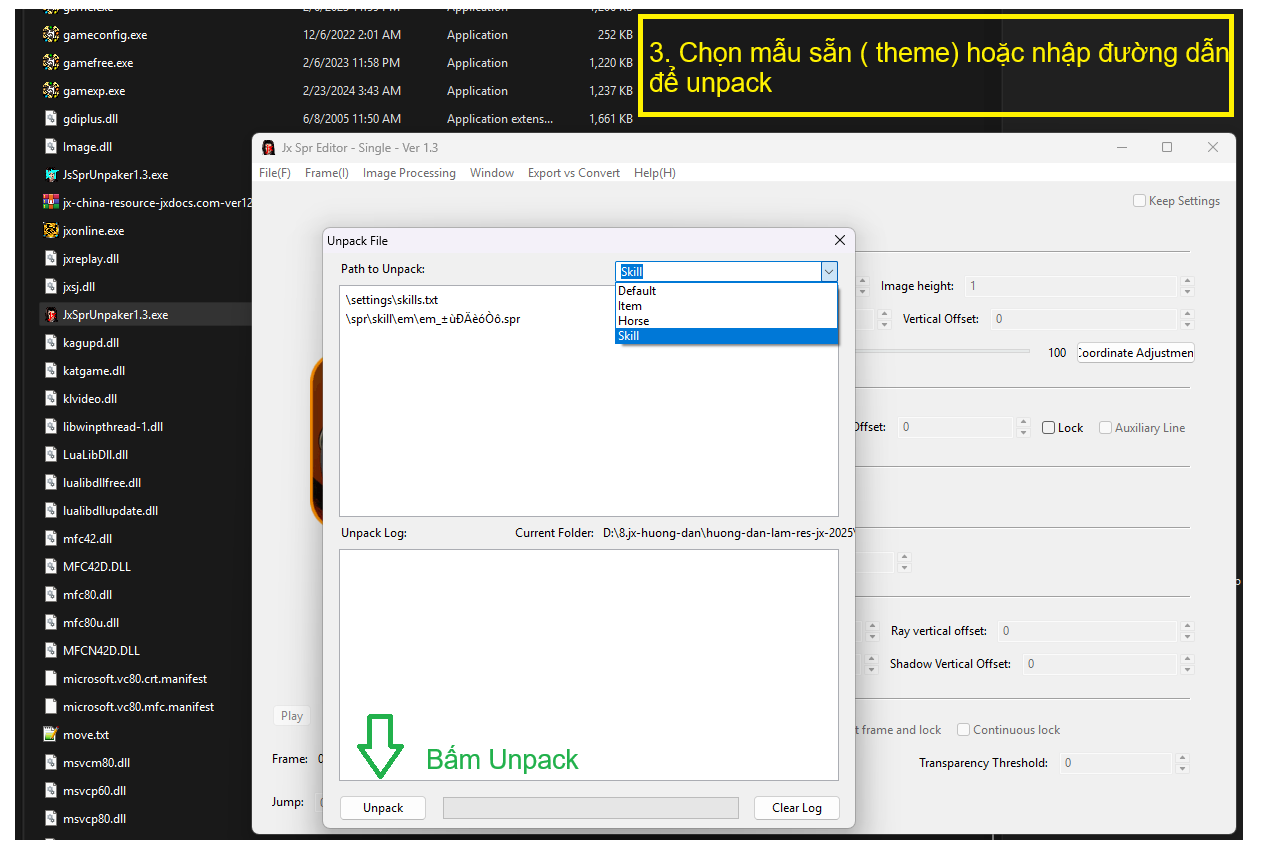1264x856 pixels.
Task: Click the unpack progress bar
Action: (590, 808)
